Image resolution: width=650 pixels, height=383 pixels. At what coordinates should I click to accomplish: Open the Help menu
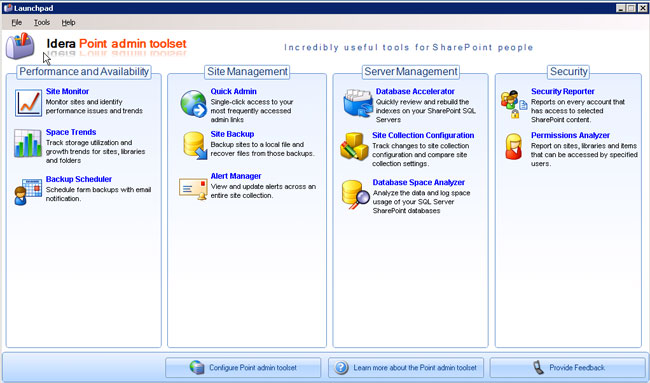coord(68,22)
